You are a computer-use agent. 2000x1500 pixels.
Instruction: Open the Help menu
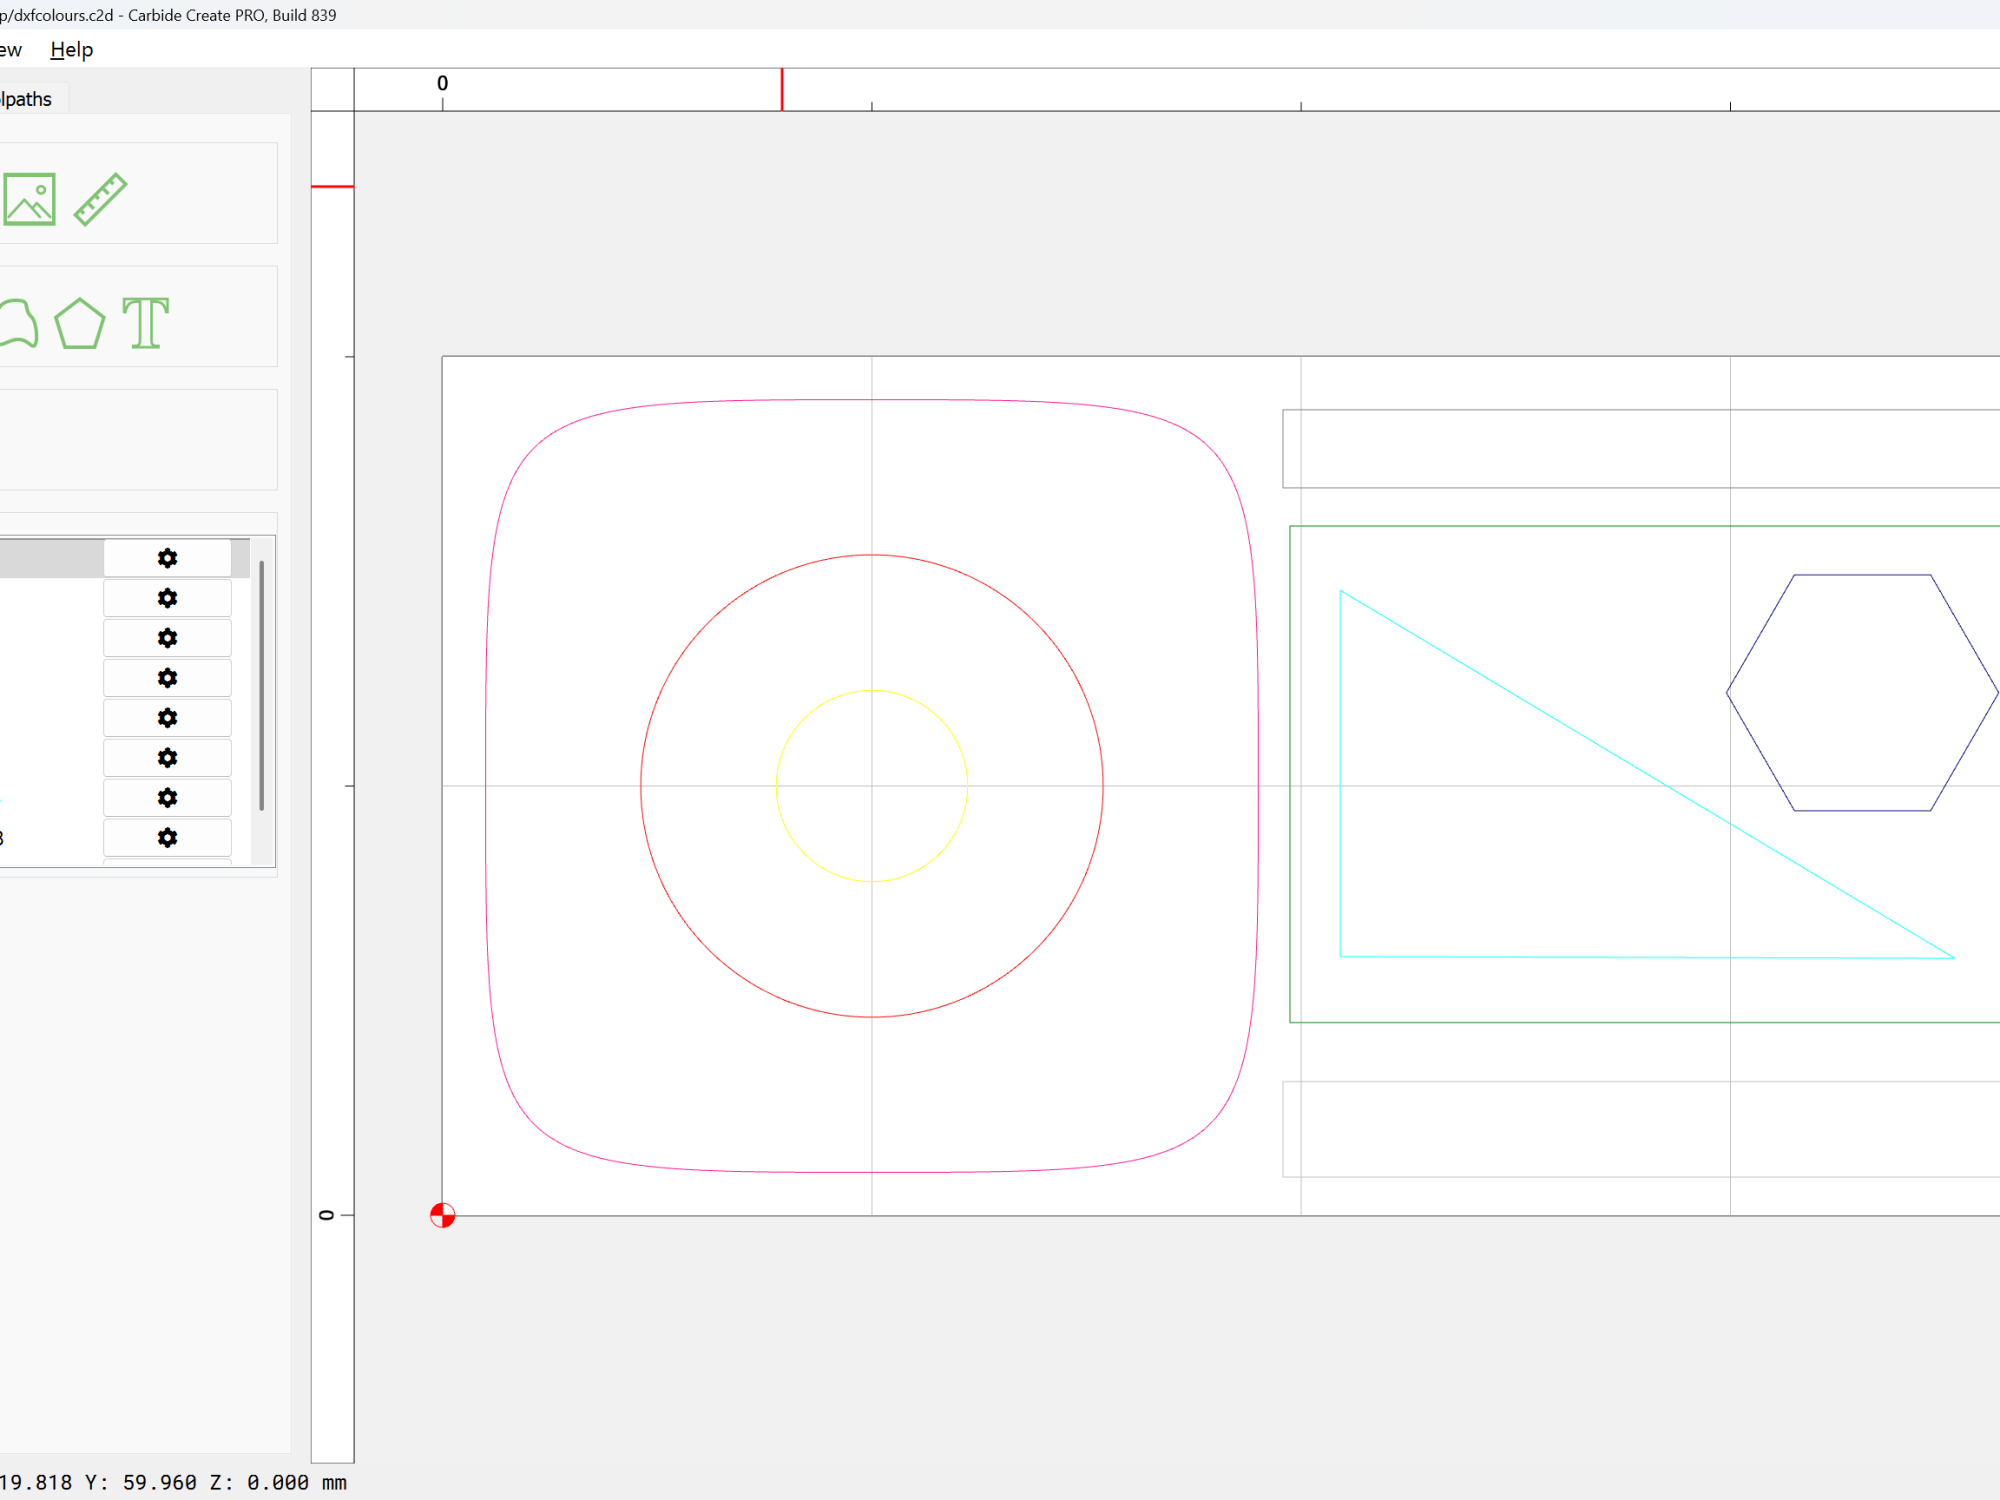click(71, 50)
